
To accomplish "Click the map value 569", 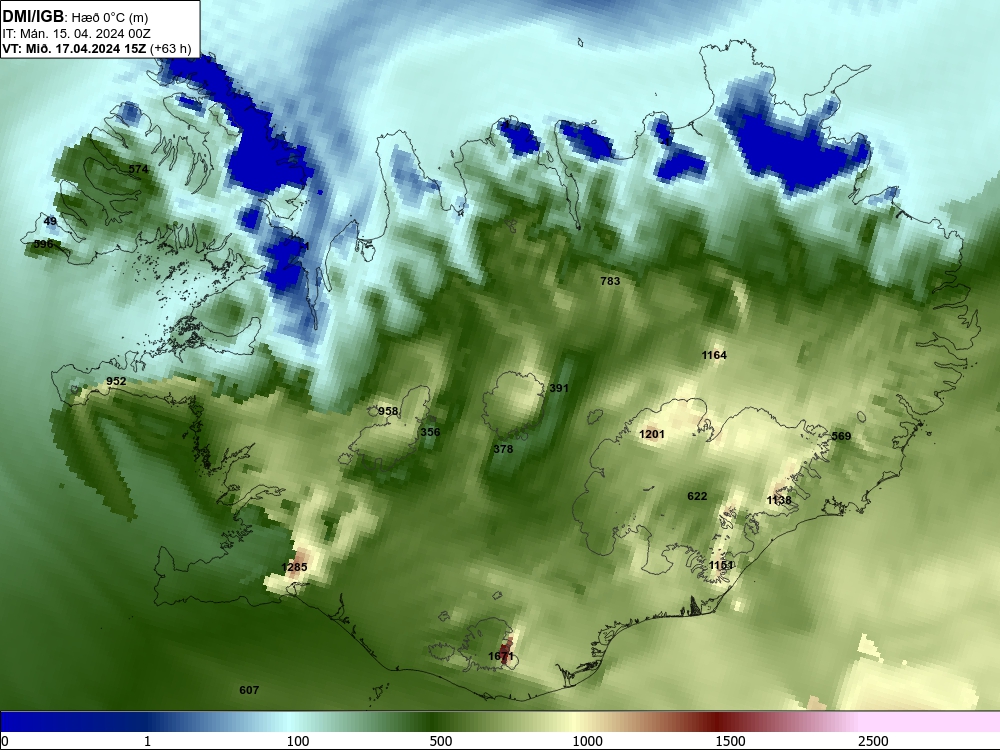I will pyautogui.click(x=841, y=436).
